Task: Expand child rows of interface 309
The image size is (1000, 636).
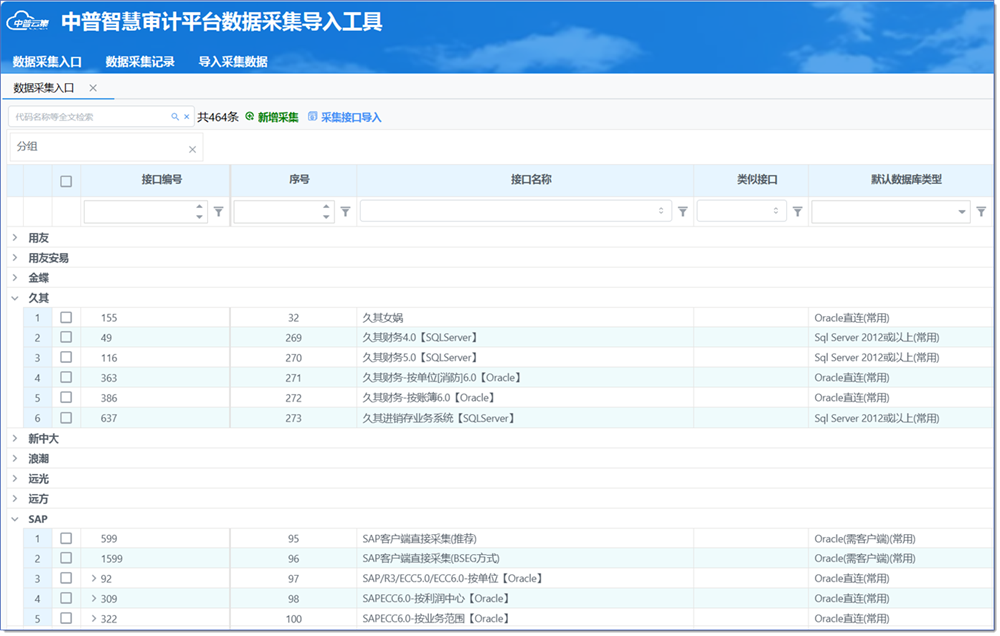Action: [94, 598]
